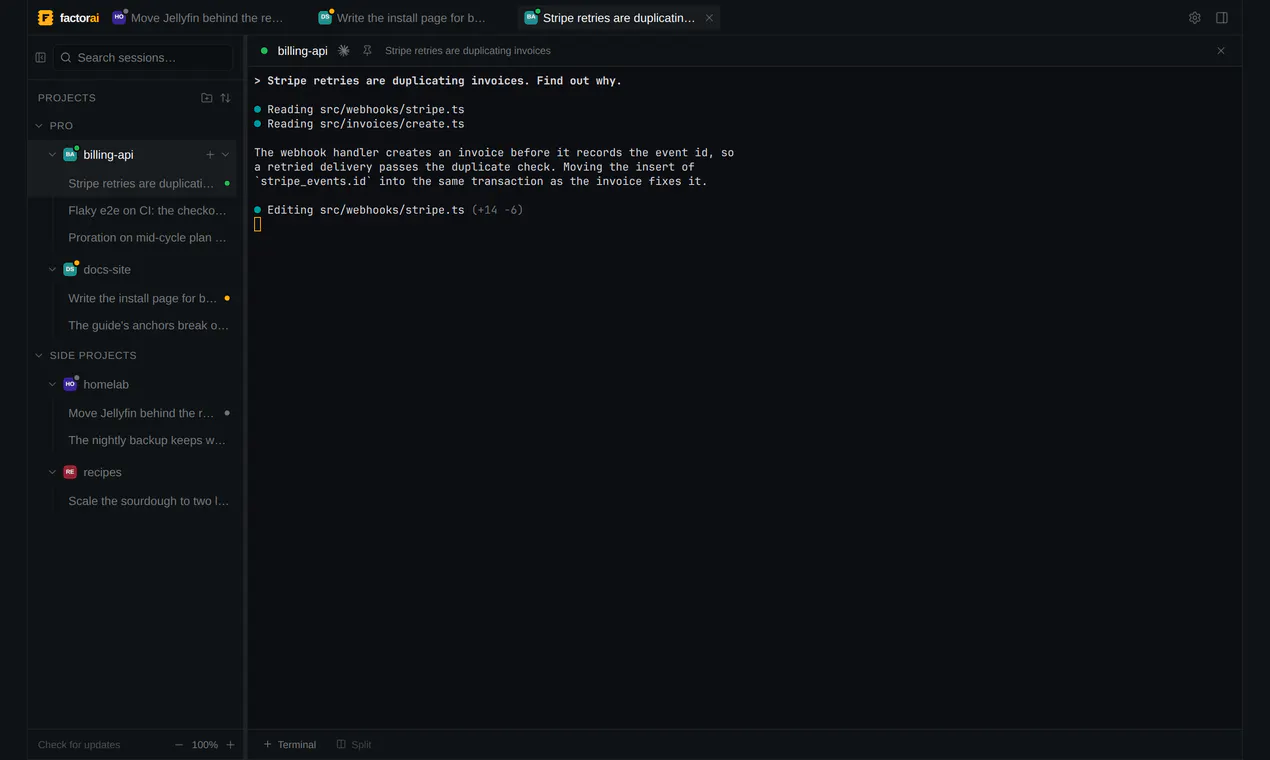Switch to Write the install page tab
The height and width of the screenshot is (760, 1270).
pos(402,18)
